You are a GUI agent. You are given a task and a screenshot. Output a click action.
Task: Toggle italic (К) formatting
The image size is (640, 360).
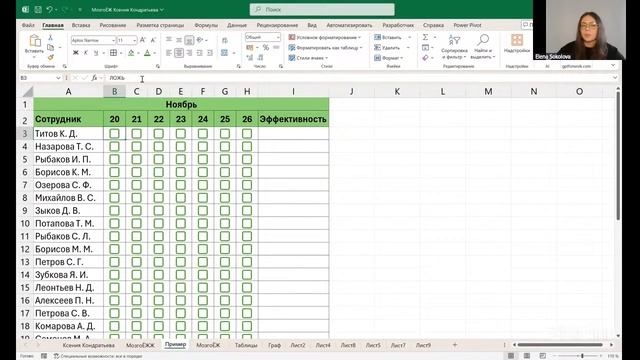coord(86,53)
